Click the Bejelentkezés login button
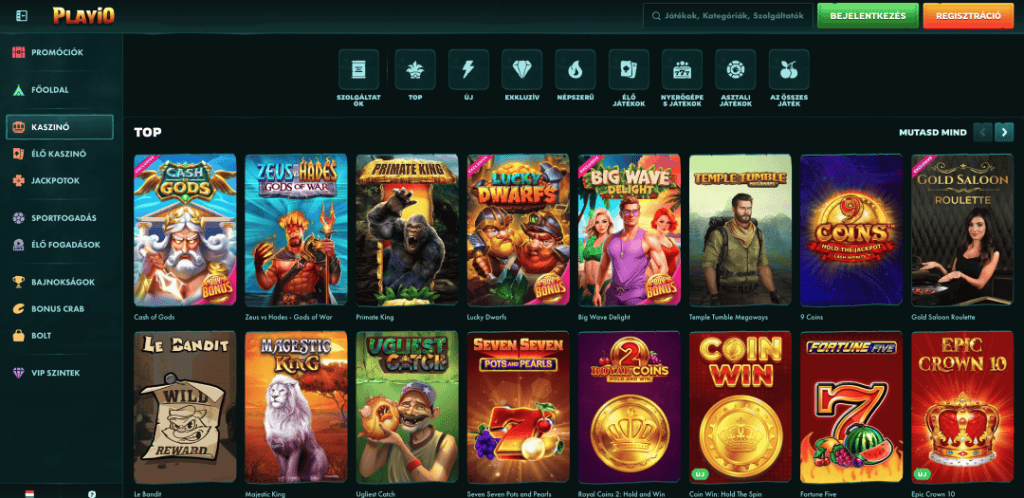 coord(868,16)
